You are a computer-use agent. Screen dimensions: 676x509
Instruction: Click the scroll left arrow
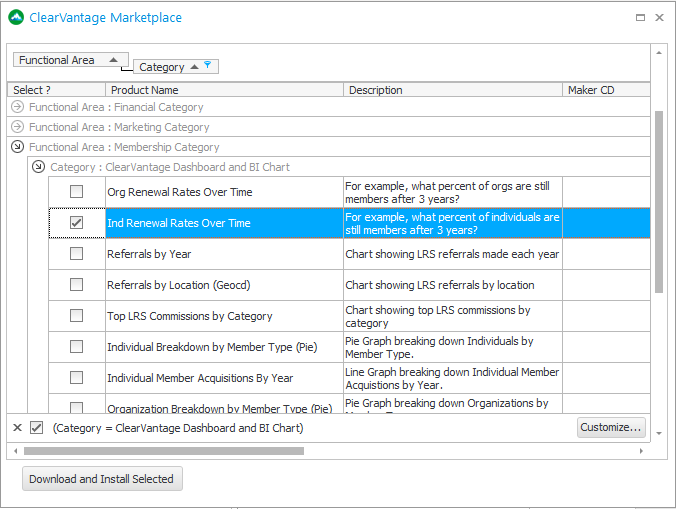16,451
